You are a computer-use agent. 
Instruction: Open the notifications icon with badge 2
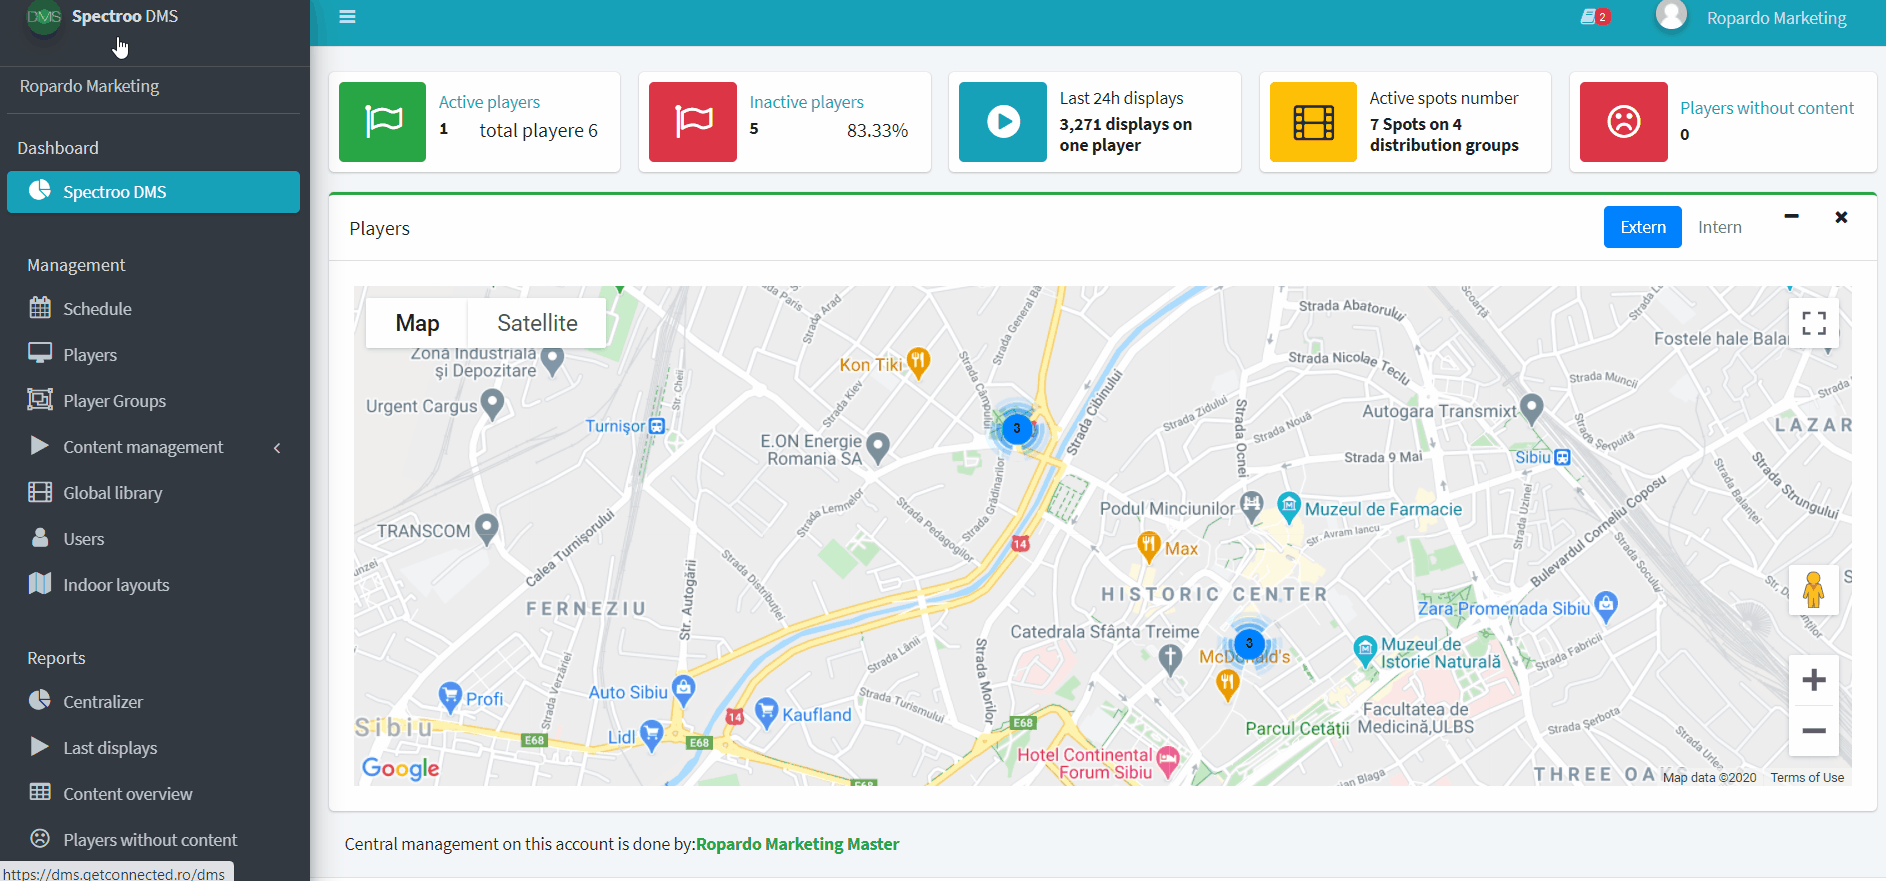click(1595, 17)
